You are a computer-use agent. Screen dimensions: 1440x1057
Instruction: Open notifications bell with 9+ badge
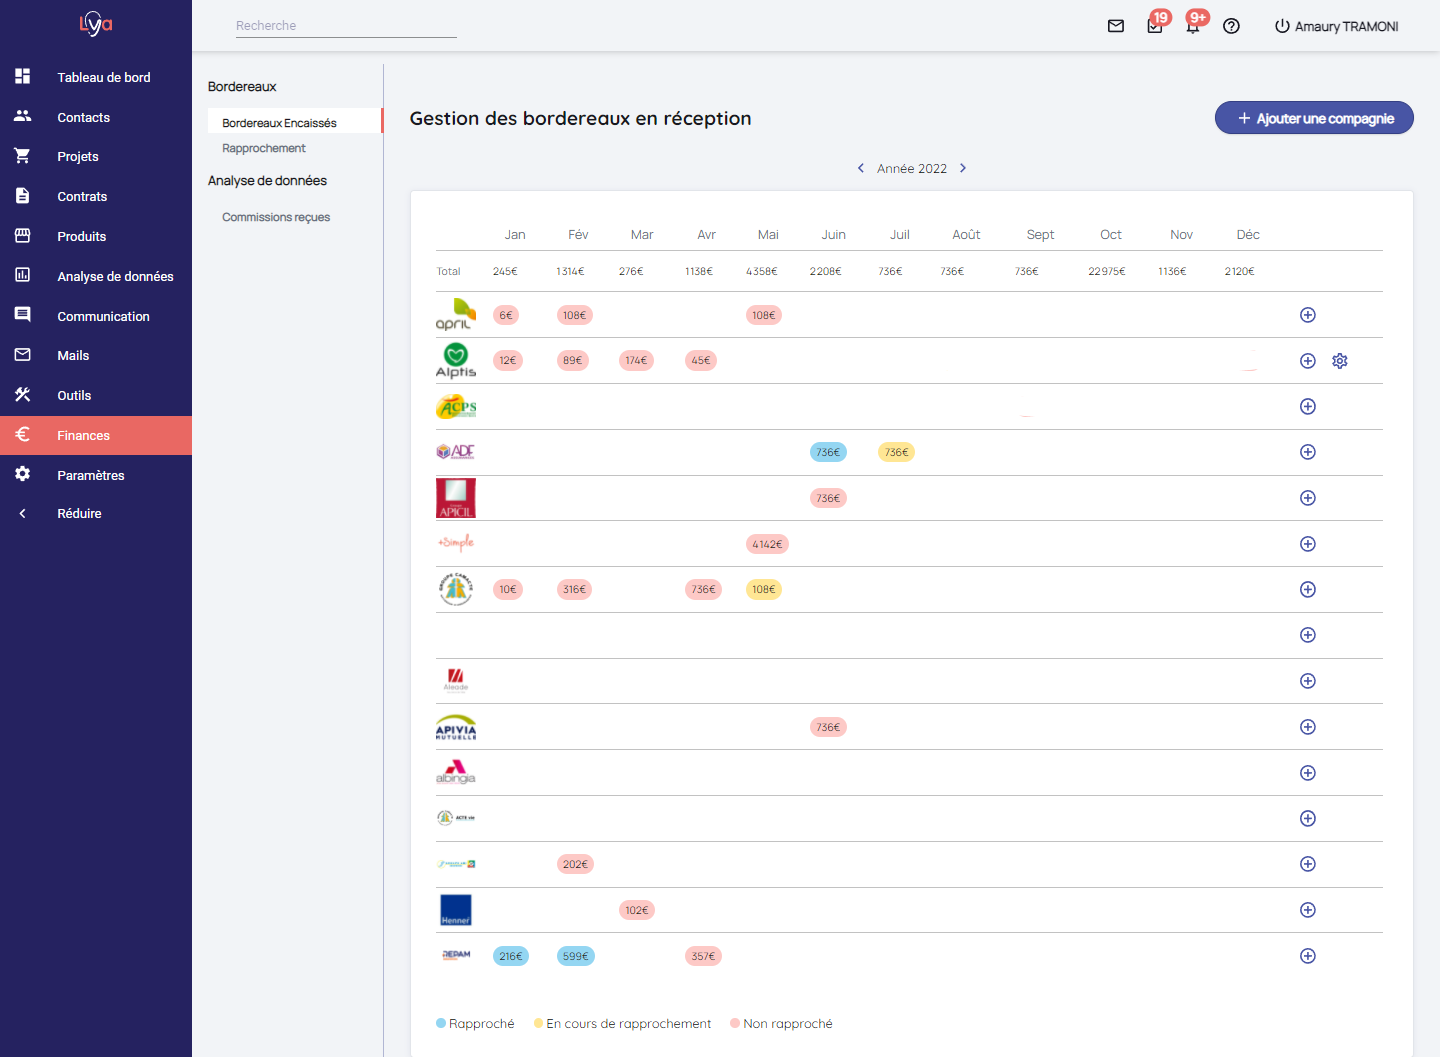click(1193, 26)
